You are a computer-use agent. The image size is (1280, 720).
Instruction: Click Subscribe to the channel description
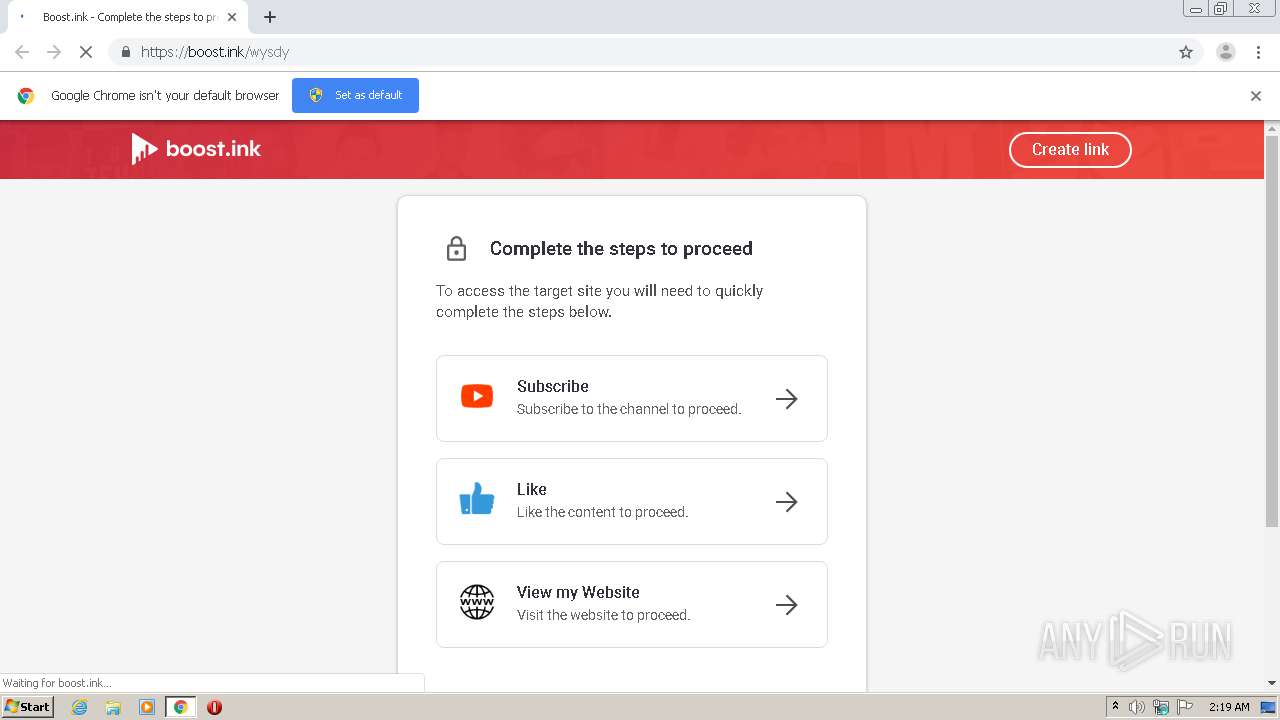click(629, 409)
